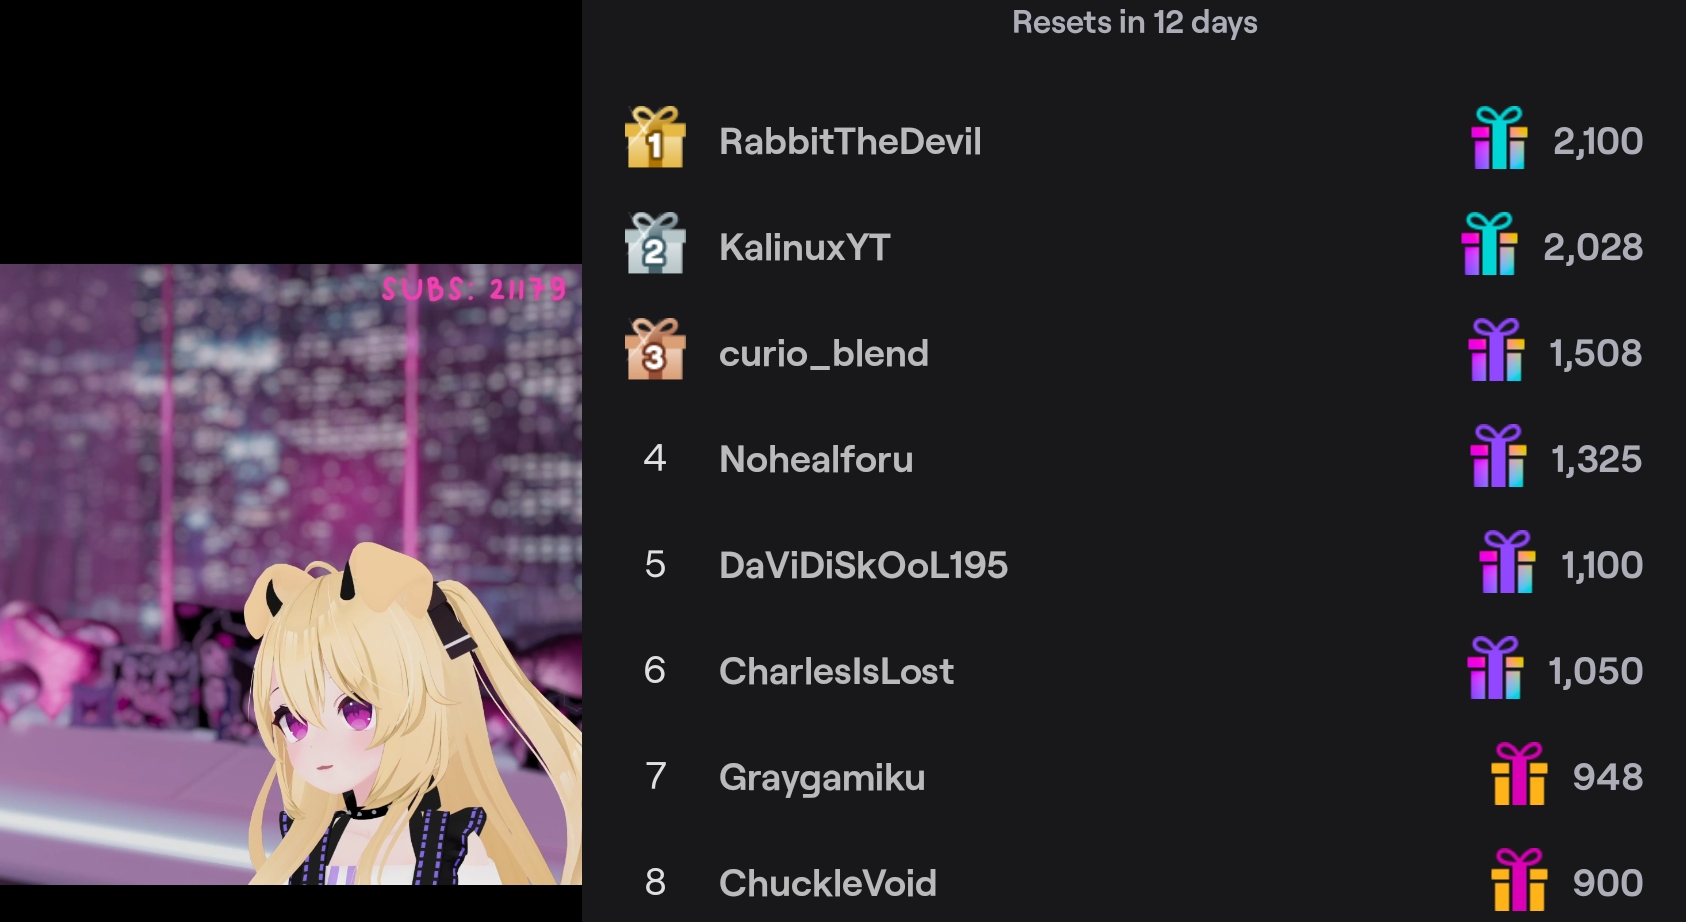Click the Graygamiku username

pos(822,779)
